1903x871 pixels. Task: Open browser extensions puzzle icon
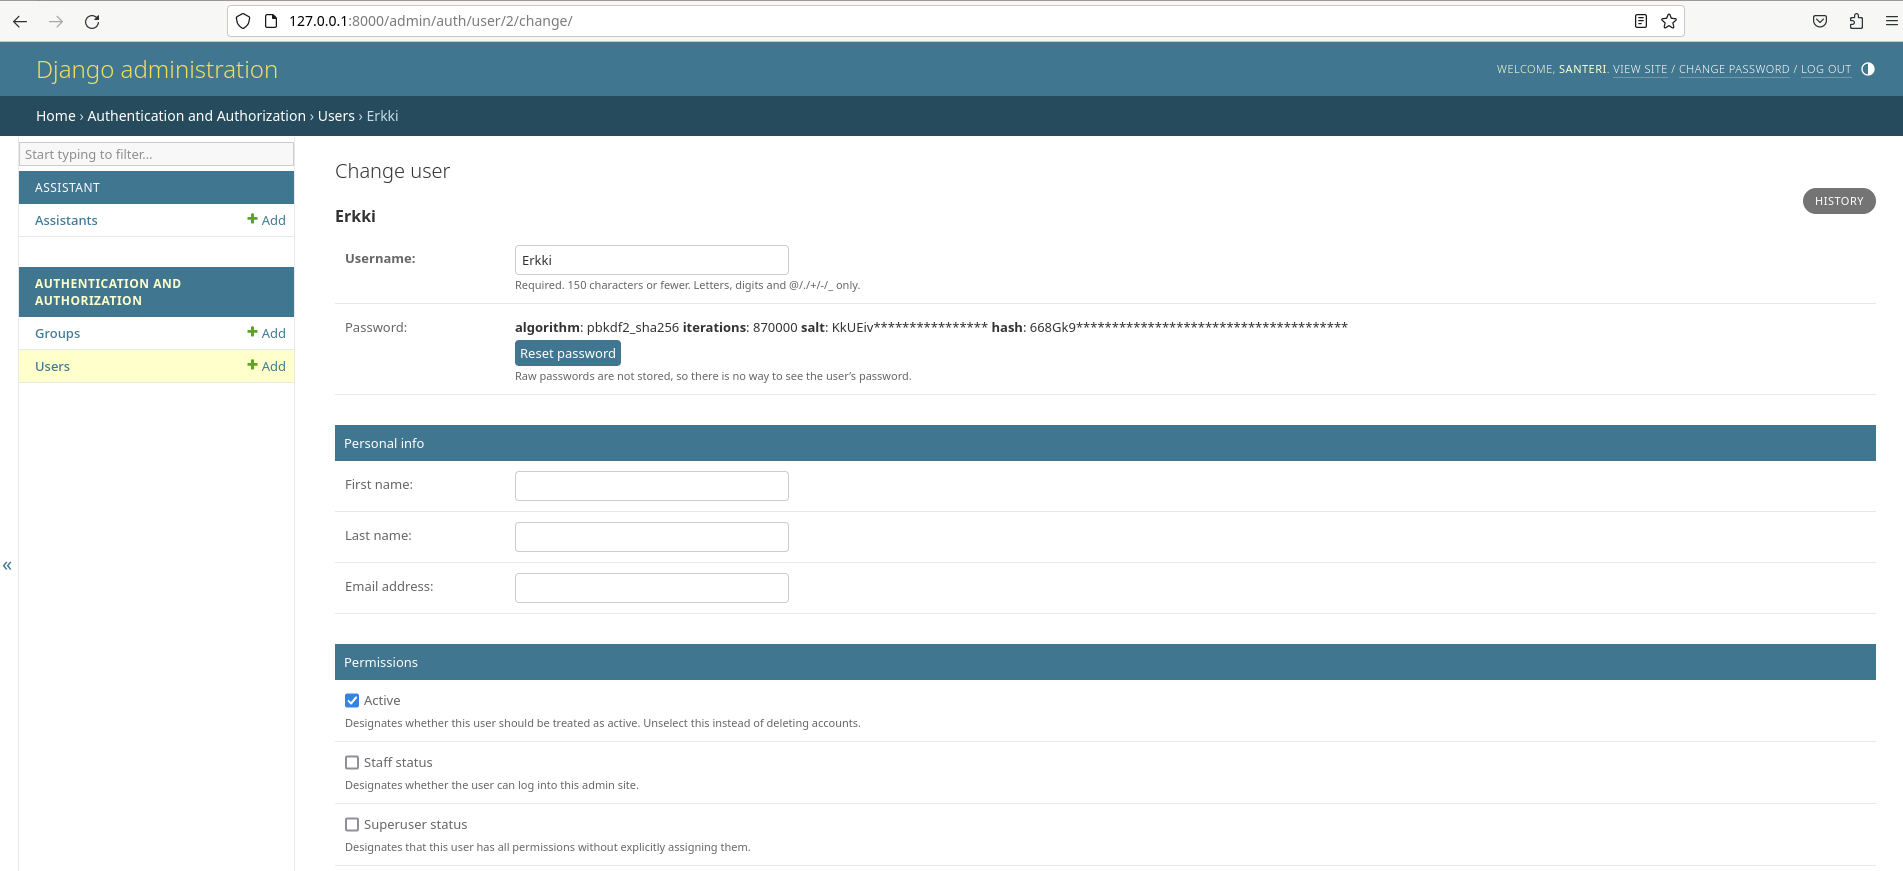click(1857, 21)
